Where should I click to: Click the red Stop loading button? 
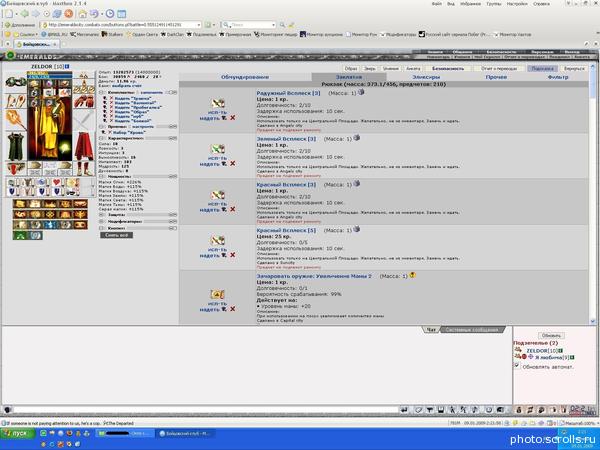[x=68, y=14]
